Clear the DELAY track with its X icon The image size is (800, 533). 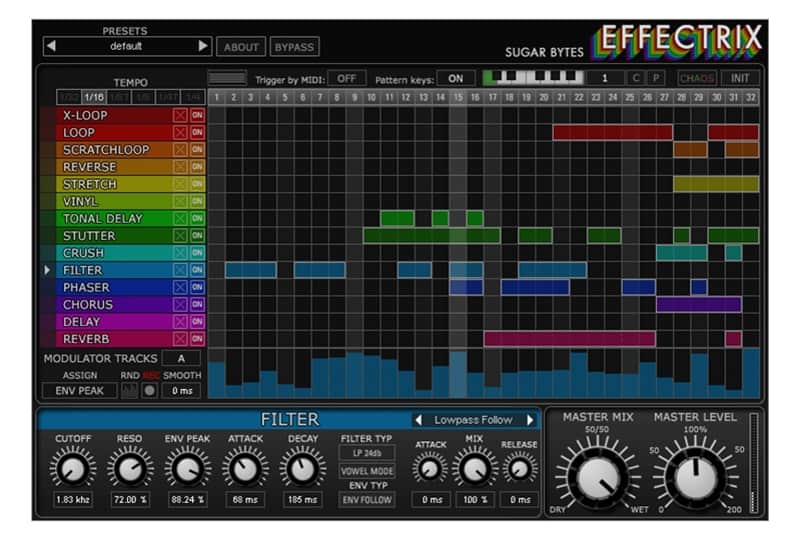point(180,322)
